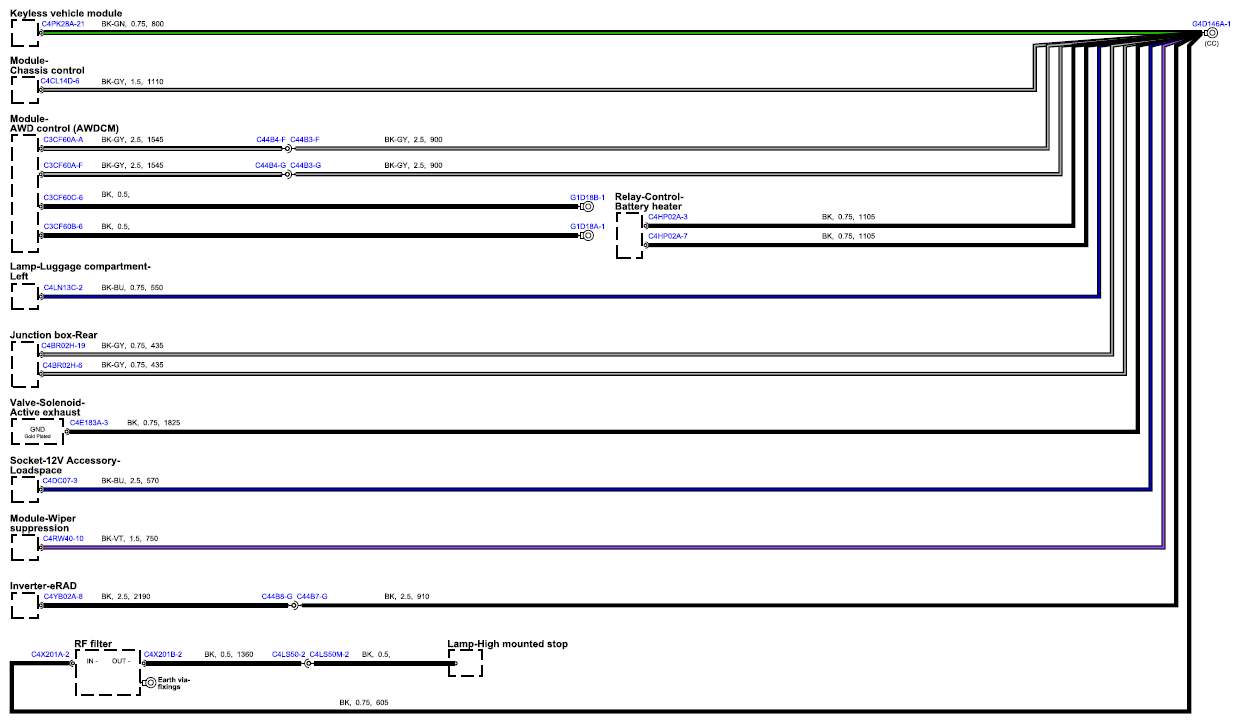
Task: Click the G1D18B-1 ground point symbol
Action: click(588, 208)
